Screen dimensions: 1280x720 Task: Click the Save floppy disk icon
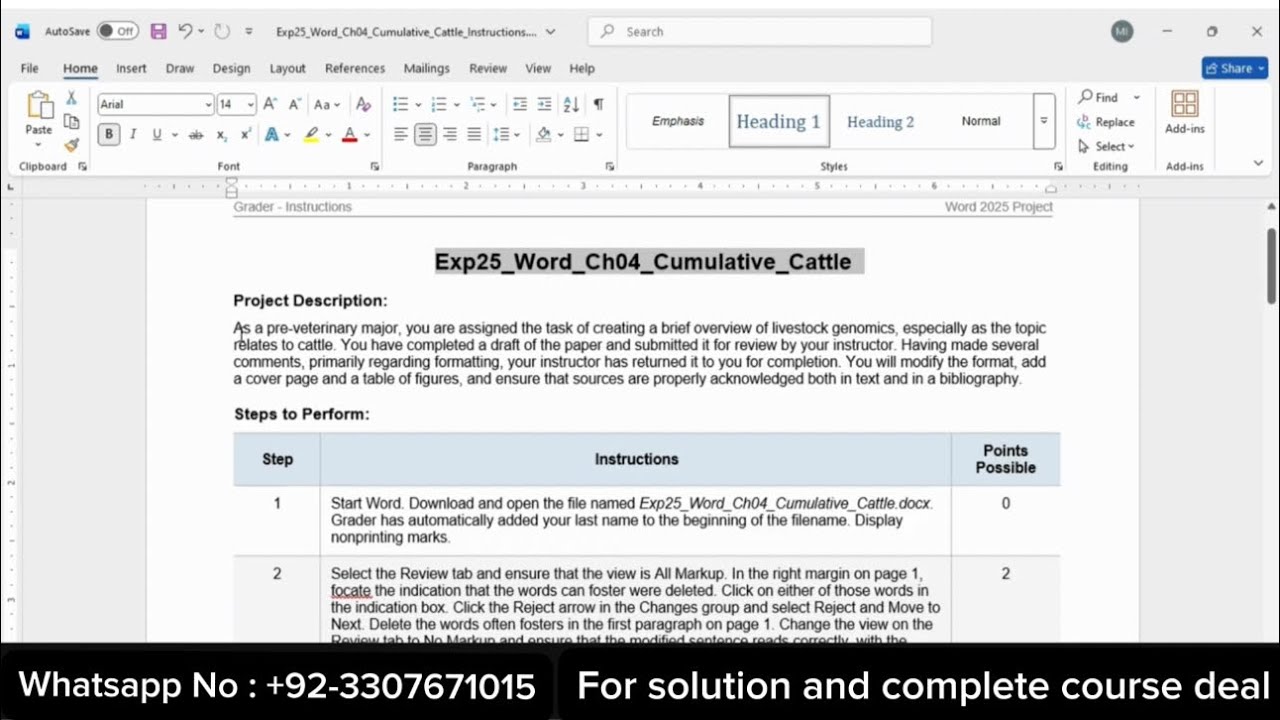[158, 31]
